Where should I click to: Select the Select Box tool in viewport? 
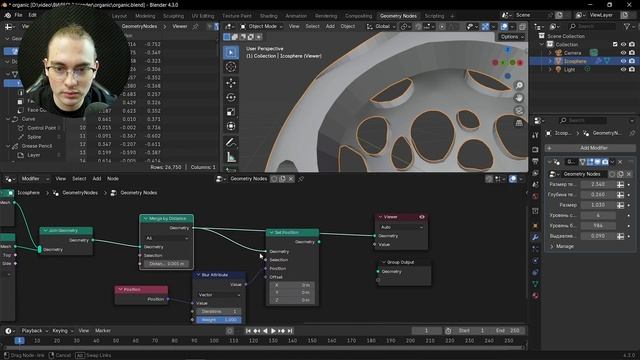pos(231,52)
